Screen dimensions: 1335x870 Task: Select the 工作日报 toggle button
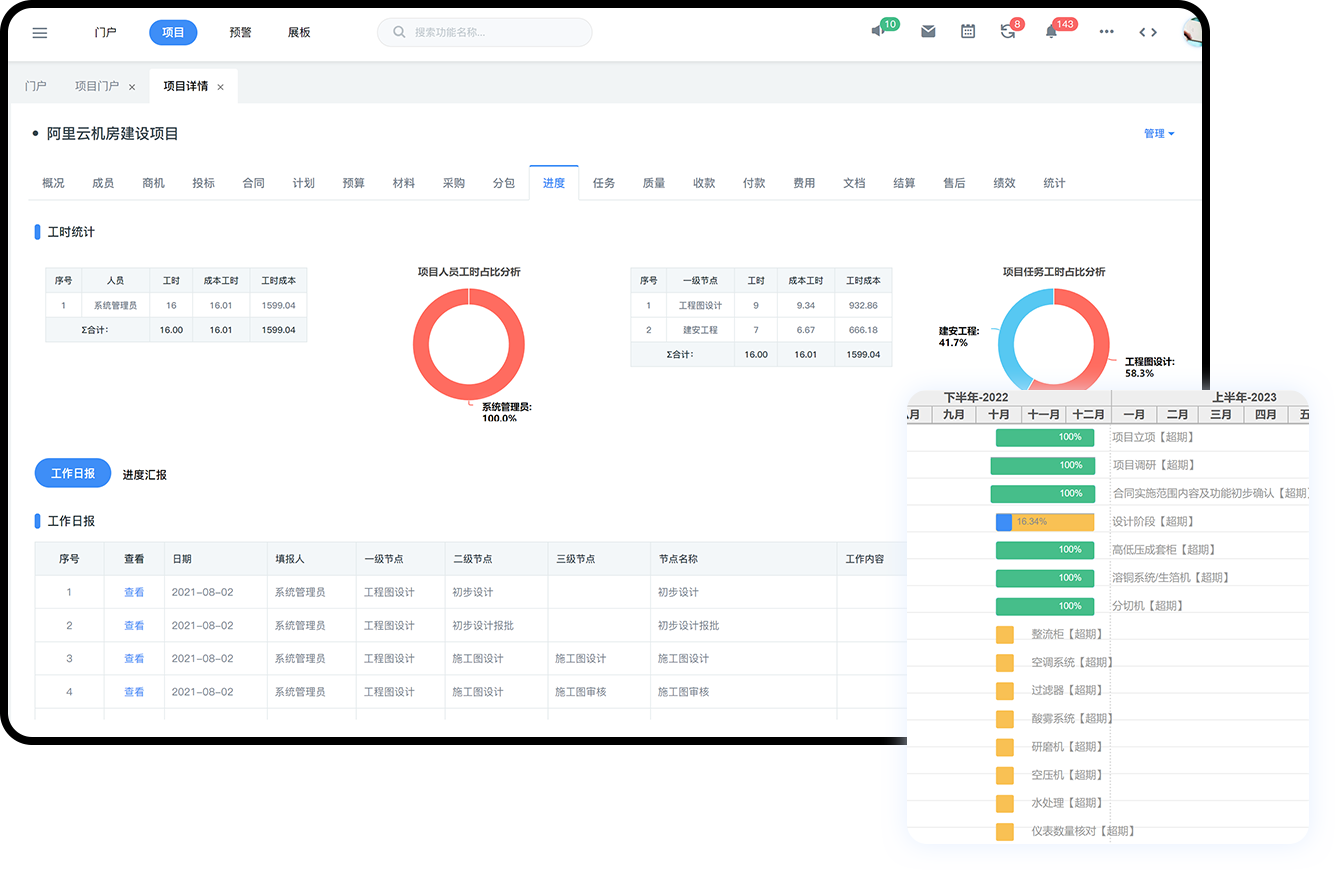[73, 474]
